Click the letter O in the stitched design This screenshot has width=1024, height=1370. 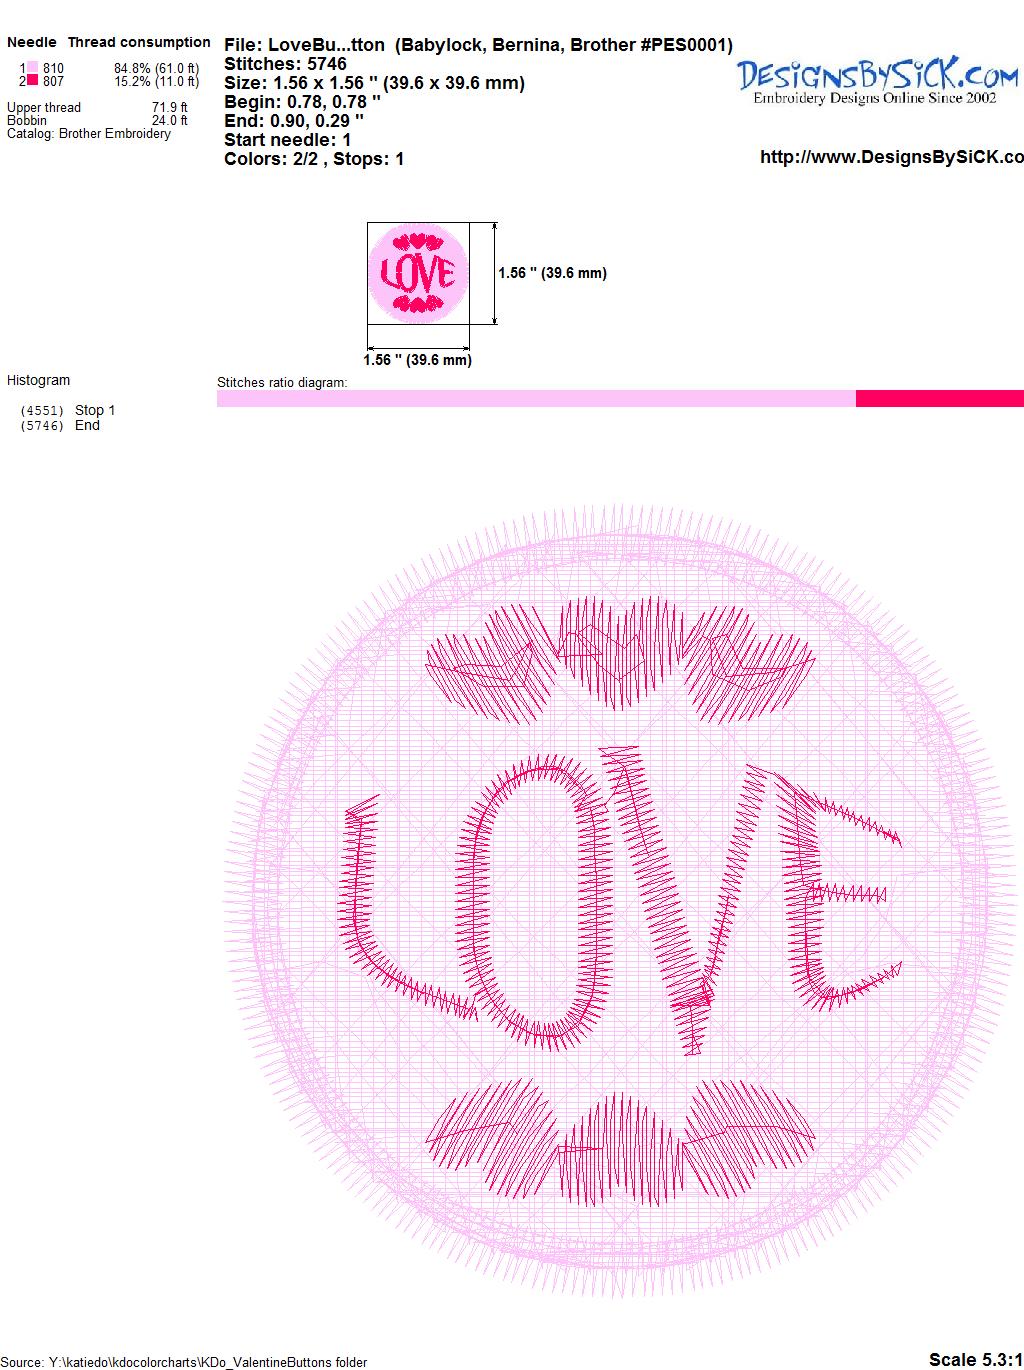pyautogui.click(x=536, y=905)
